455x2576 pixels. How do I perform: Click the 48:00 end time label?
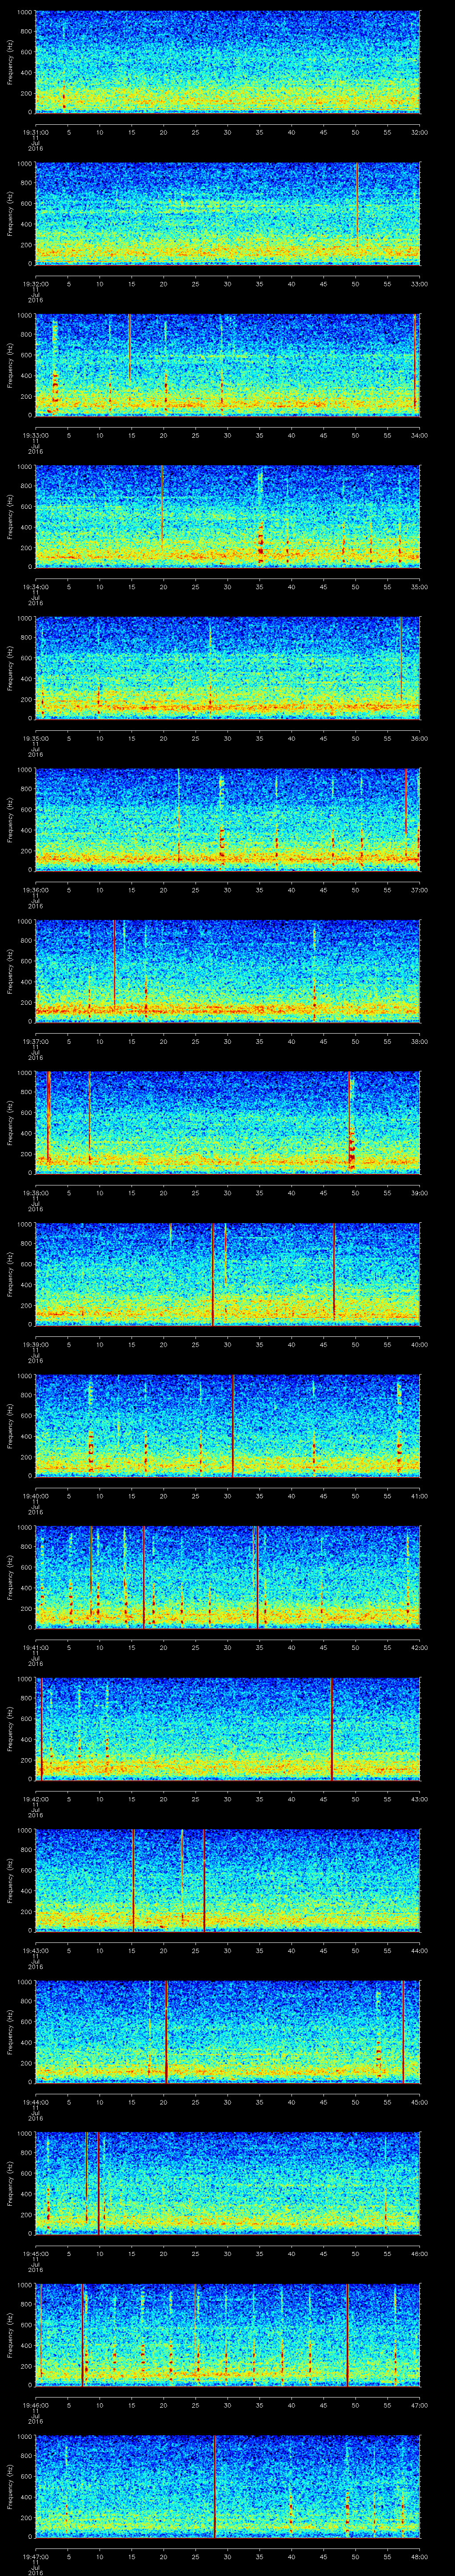tap(419, 2557)
